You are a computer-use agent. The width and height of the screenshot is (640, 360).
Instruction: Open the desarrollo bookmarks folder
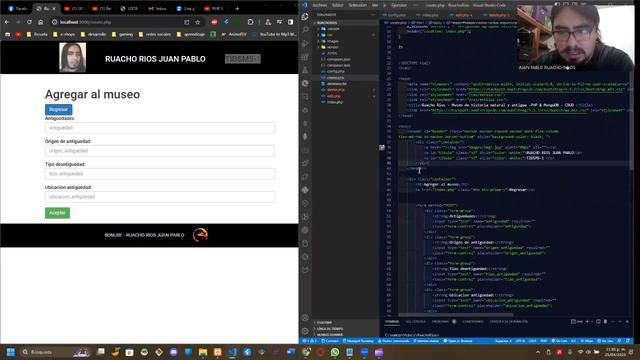[93, 34]
